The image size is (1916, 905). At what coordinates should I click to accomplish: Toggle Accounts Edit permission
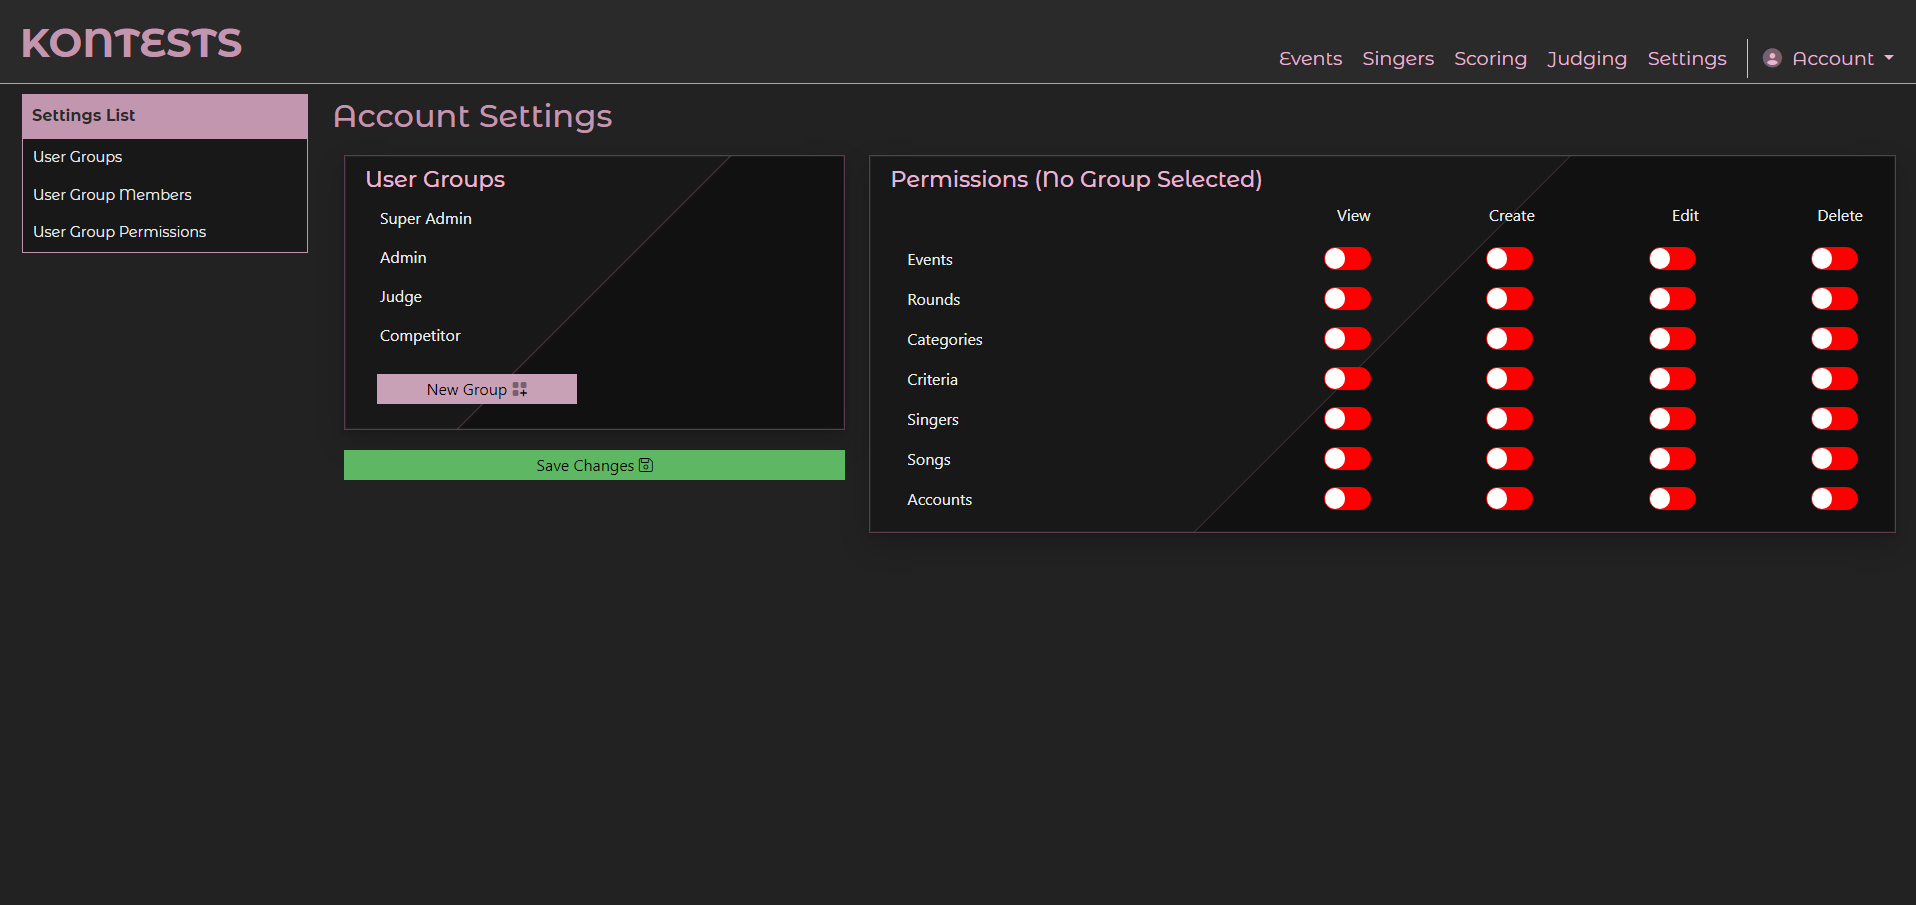(x=1672, y=499)
